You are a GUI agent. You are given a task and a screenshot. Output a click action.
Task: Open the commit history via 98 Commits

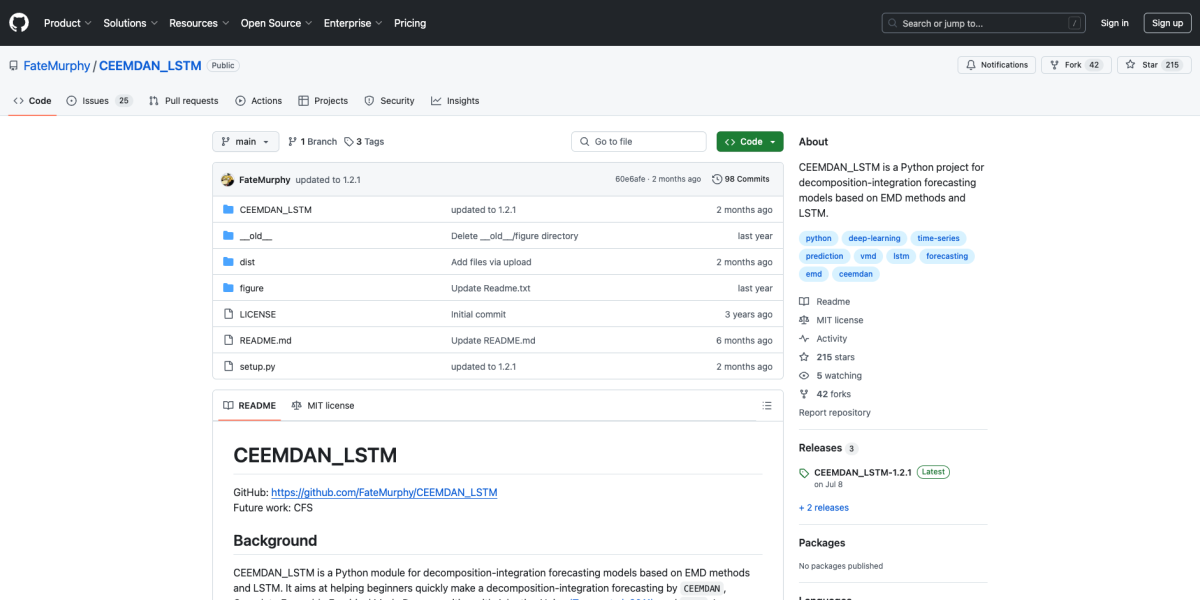[x=741, y=178]
